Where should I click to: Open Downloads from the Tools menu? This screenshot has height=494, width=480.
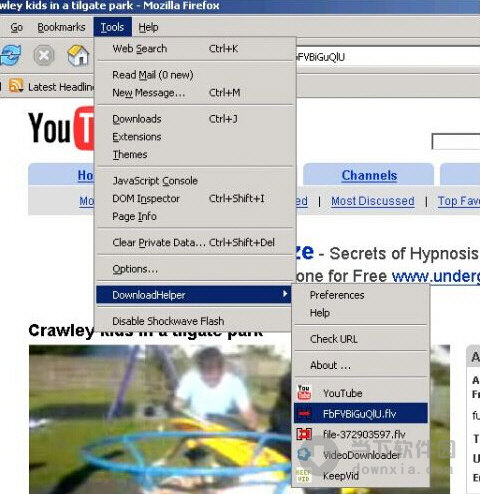(195, 119)
